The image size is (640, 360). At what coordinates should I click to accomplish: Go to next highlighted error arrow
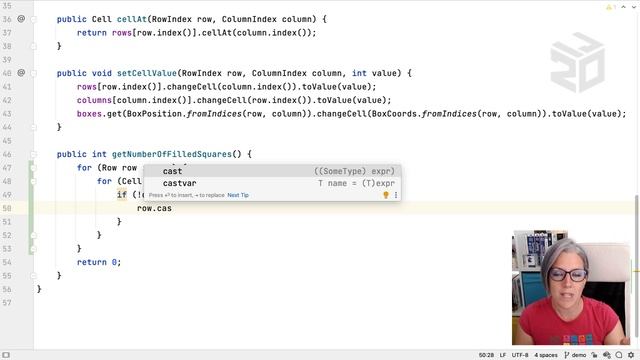coord(634,7)
